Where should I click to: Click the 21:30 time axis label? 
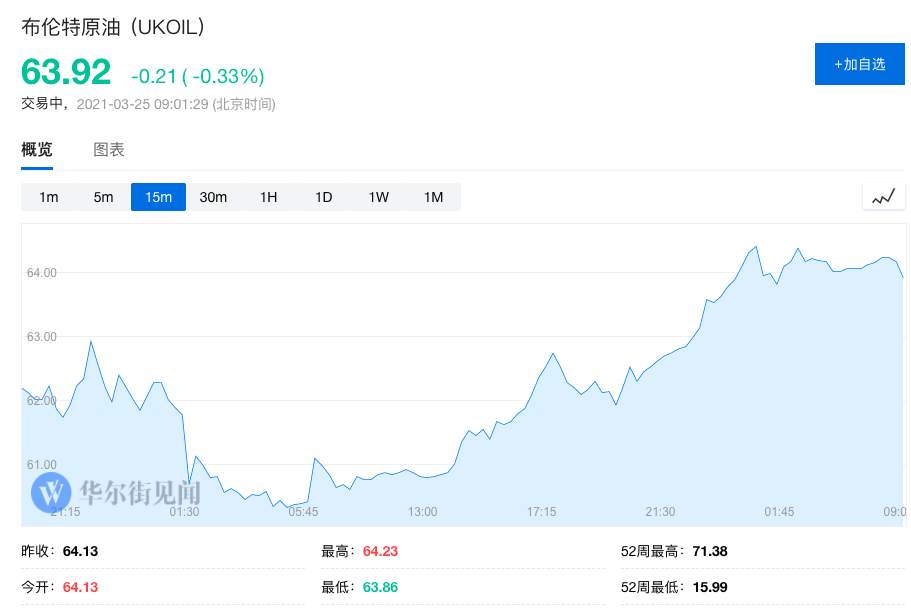(x=661, y=511)
